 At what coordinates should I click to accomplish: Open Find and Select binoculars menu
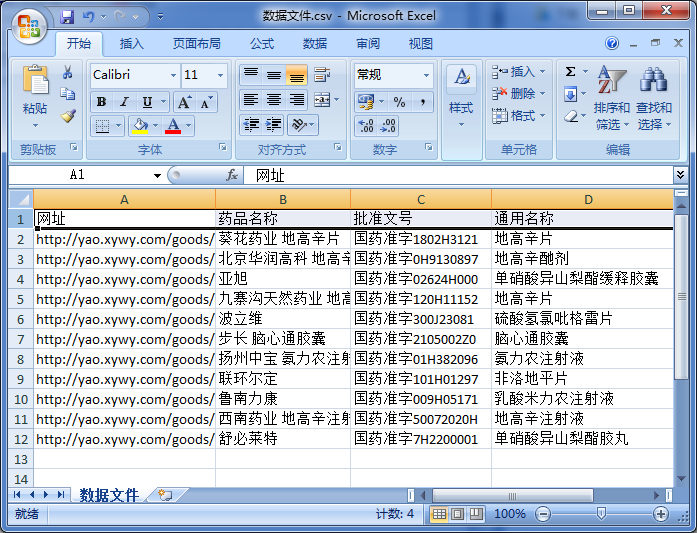(x=654, y=98)
